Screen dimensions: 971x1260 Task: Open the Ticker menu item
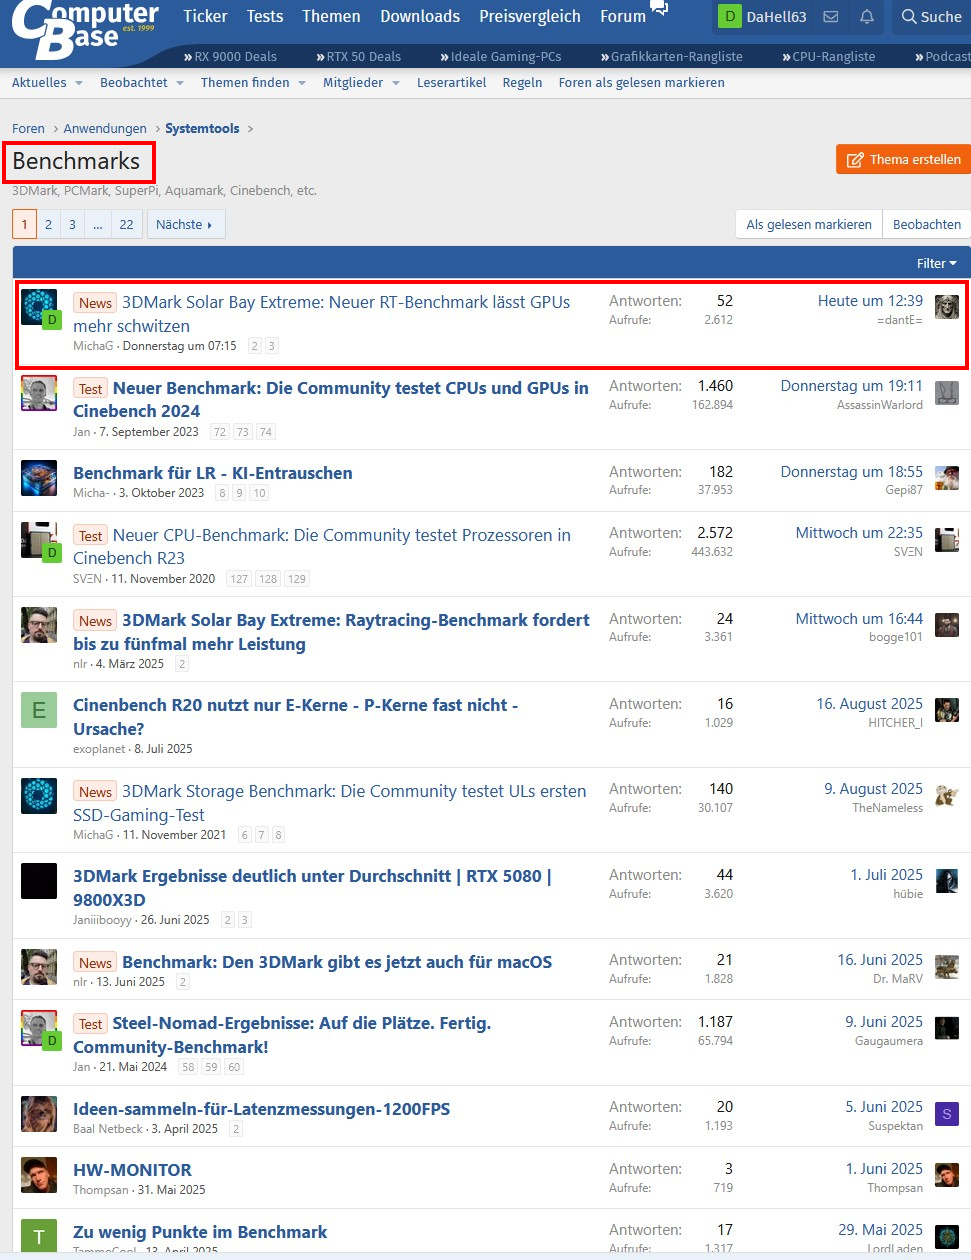coord(205,16)
